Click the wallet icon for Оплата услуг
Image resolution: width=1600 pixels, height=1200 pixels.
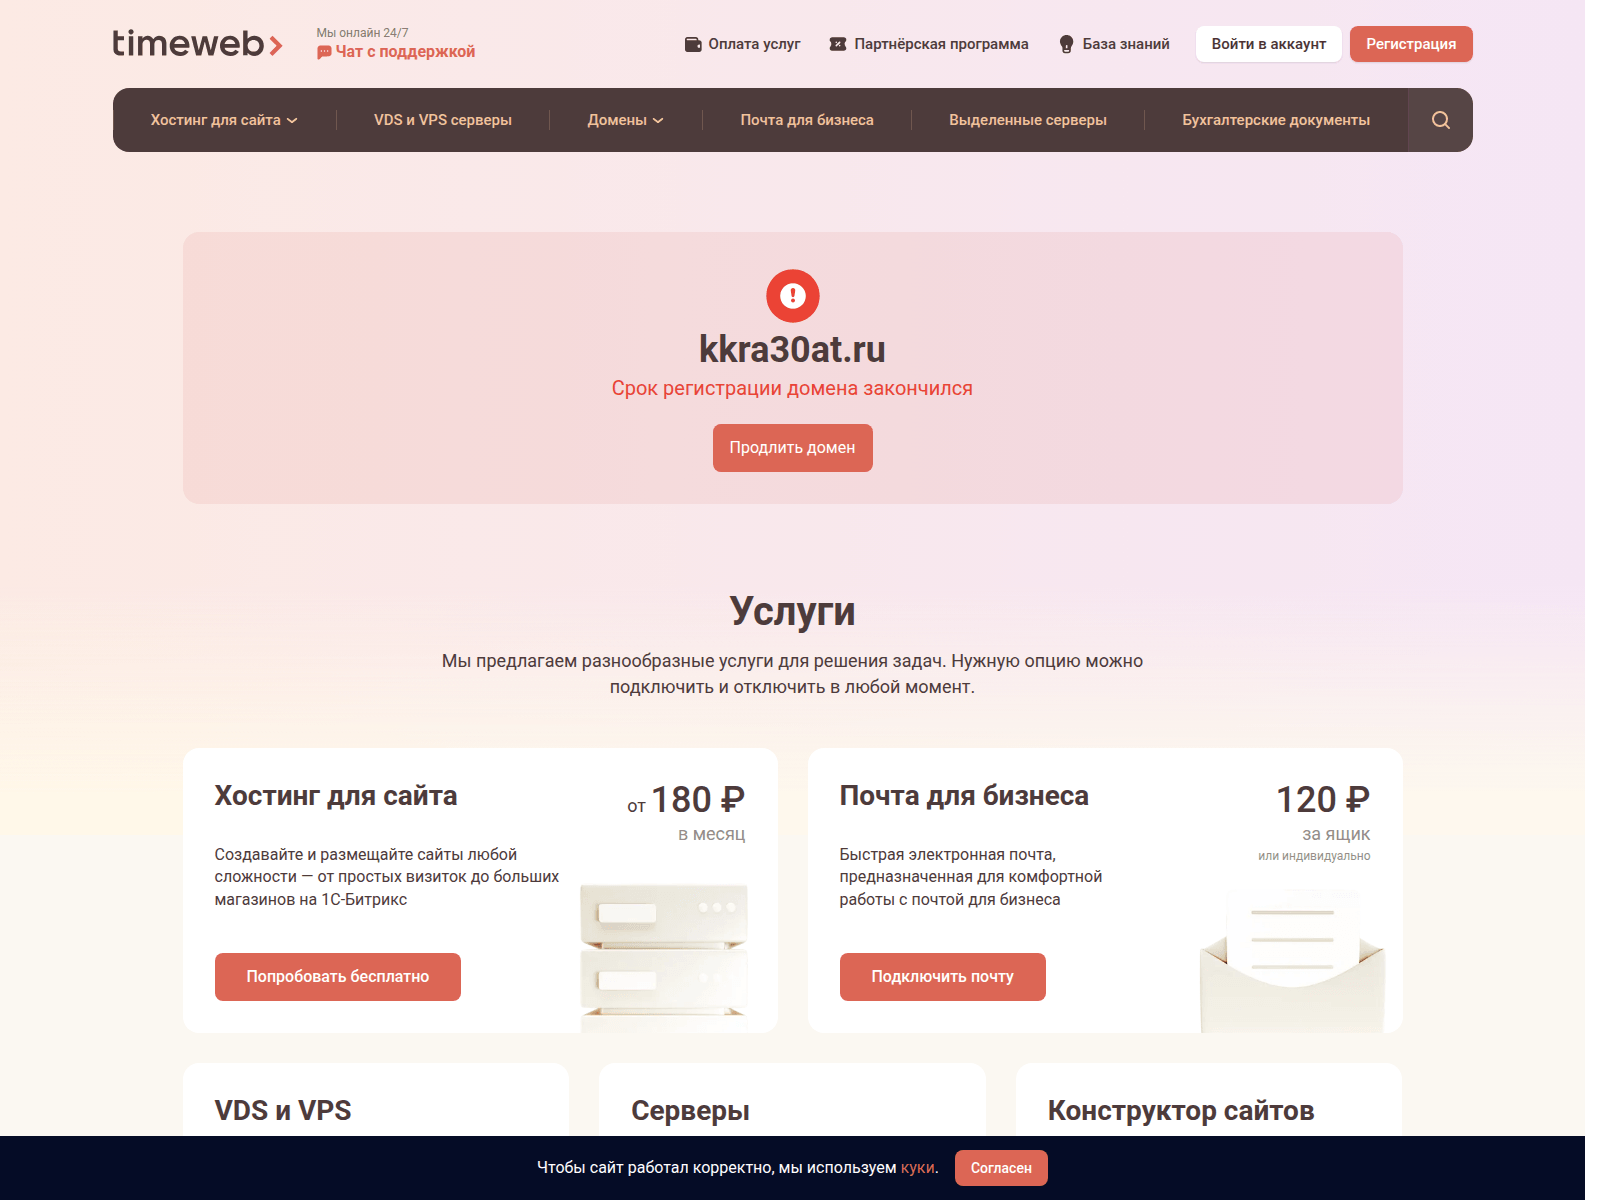(693, 44)
